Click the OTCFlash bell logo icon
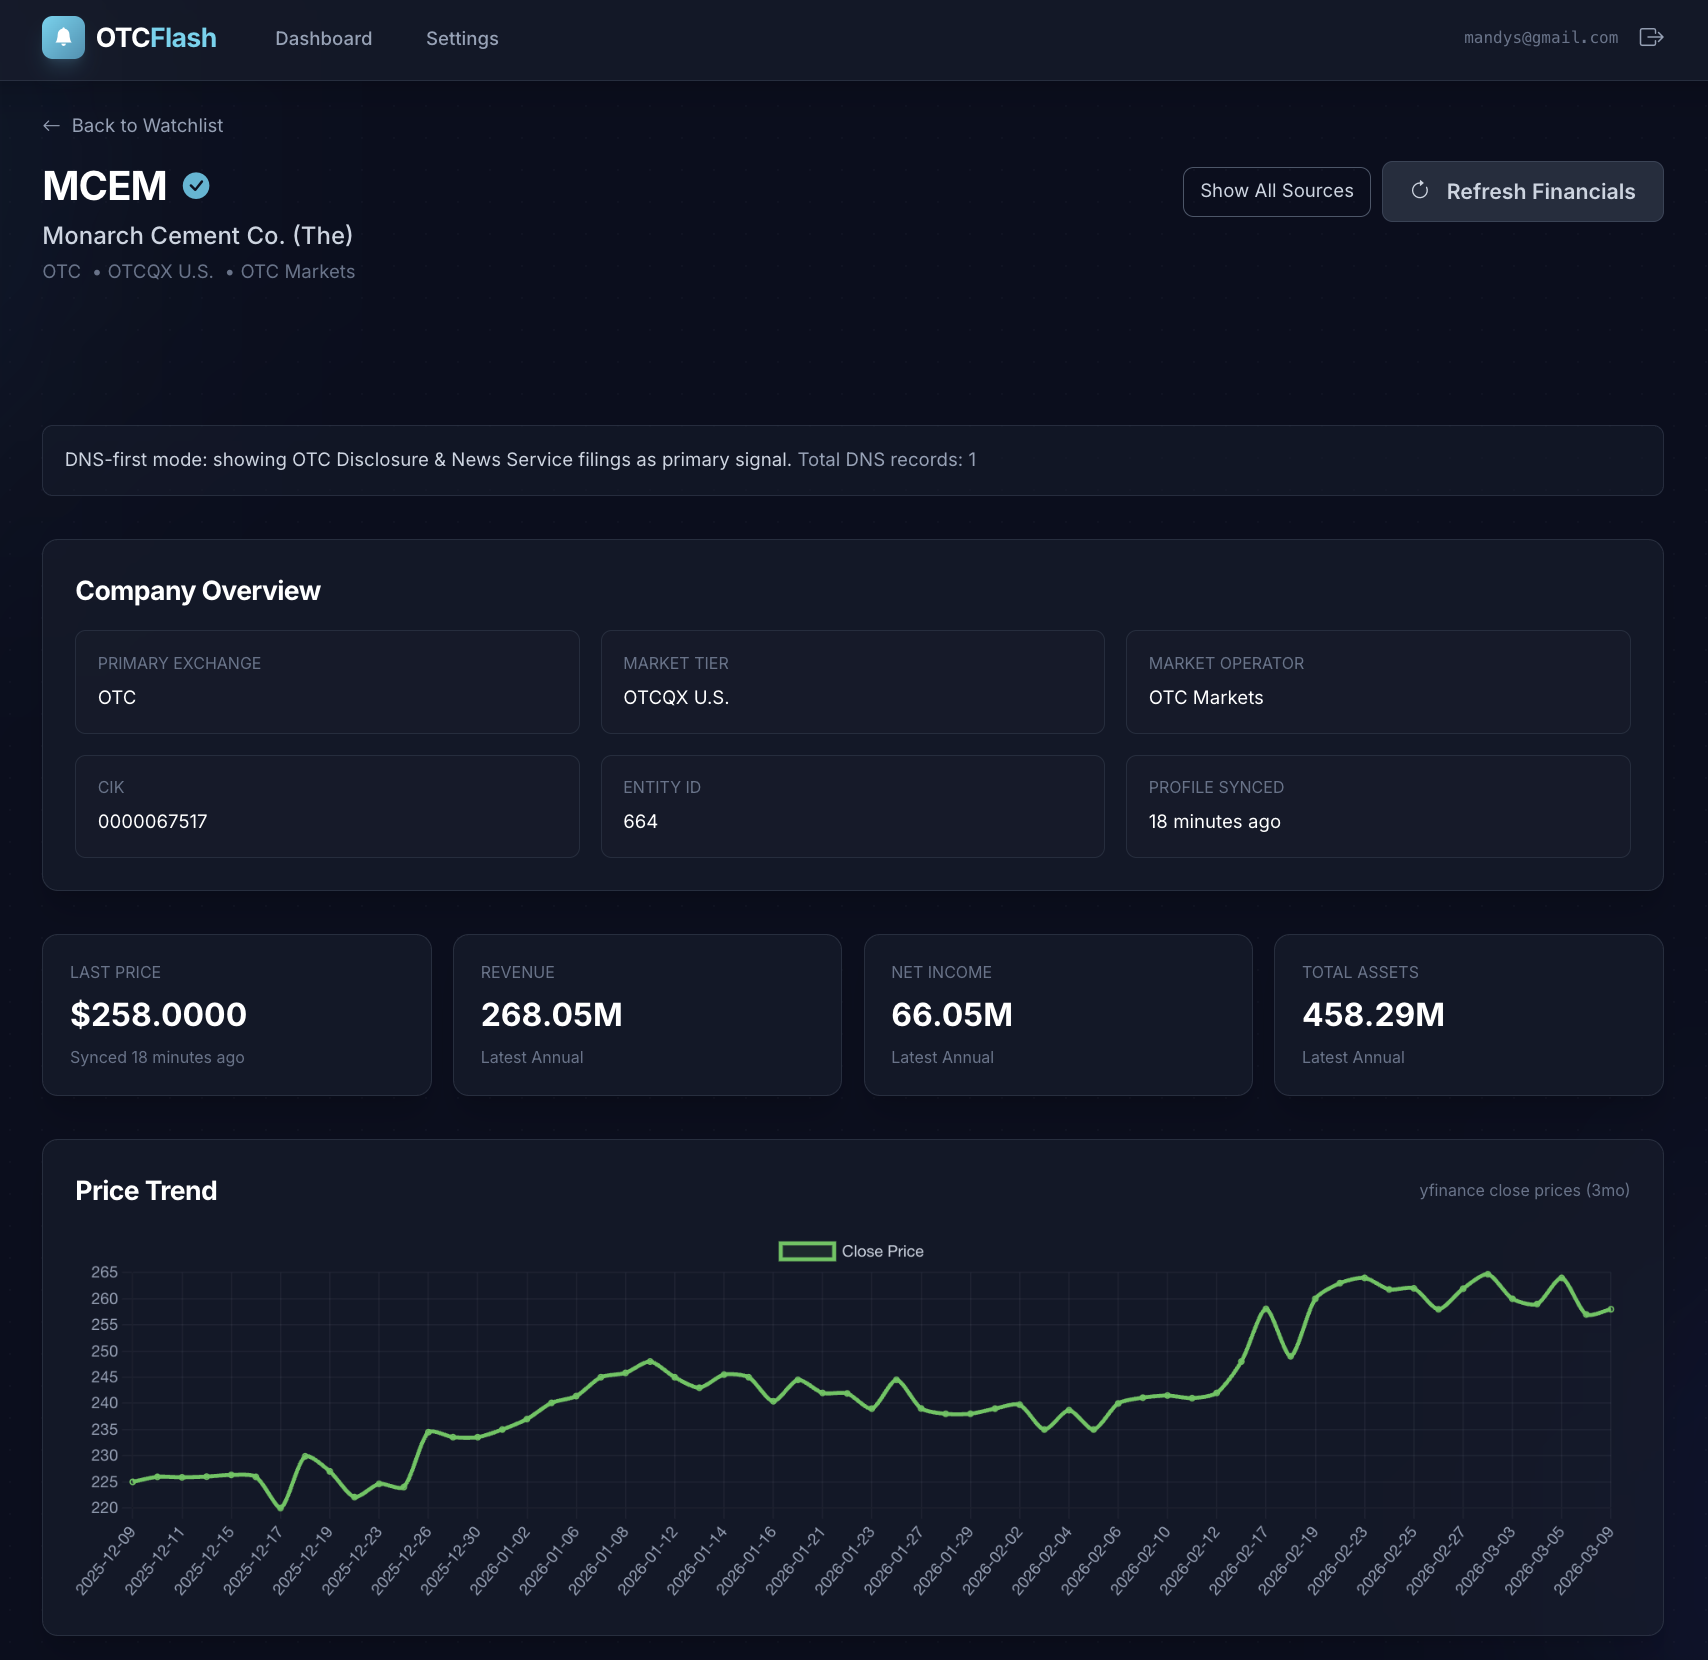 pyautogui.click(x=63, y=38)
